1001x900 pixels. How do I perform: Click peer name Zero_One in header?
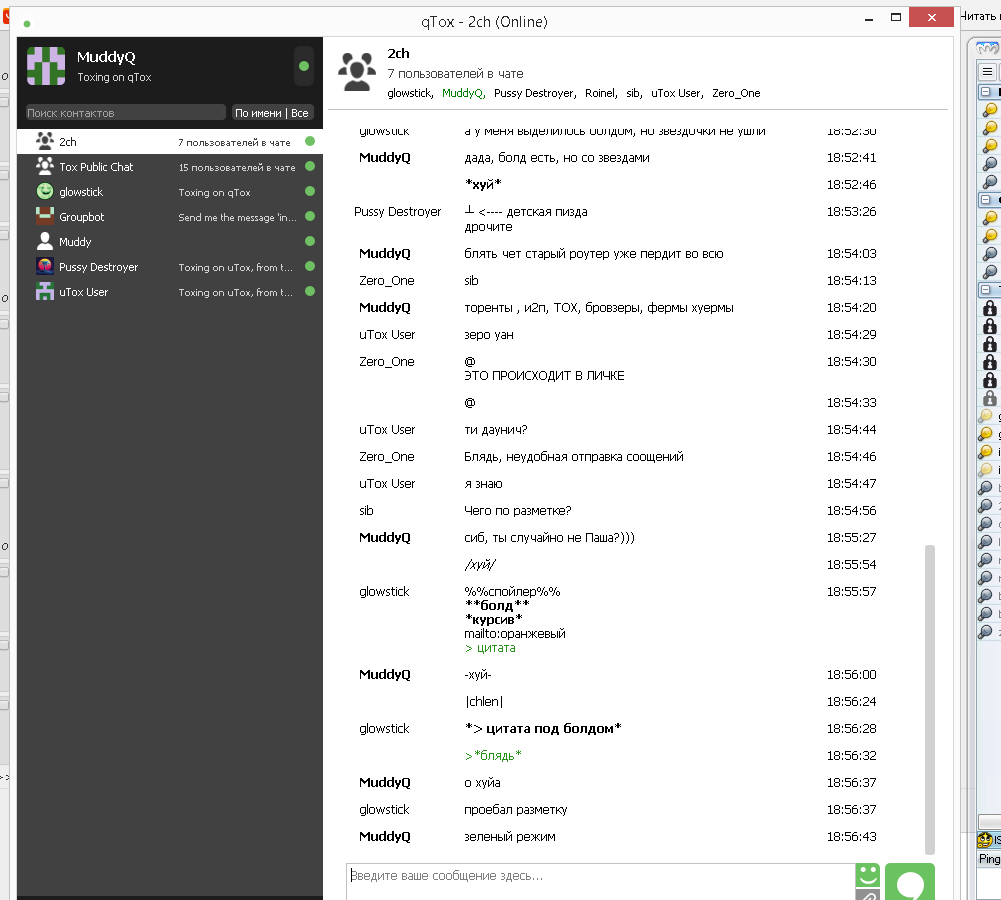(736, 93)
